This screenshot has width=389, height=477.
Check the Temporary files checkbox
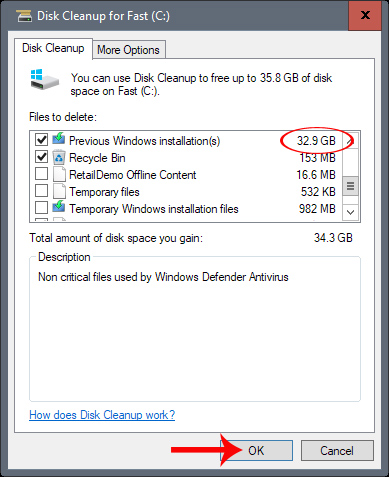click(41, 191)
